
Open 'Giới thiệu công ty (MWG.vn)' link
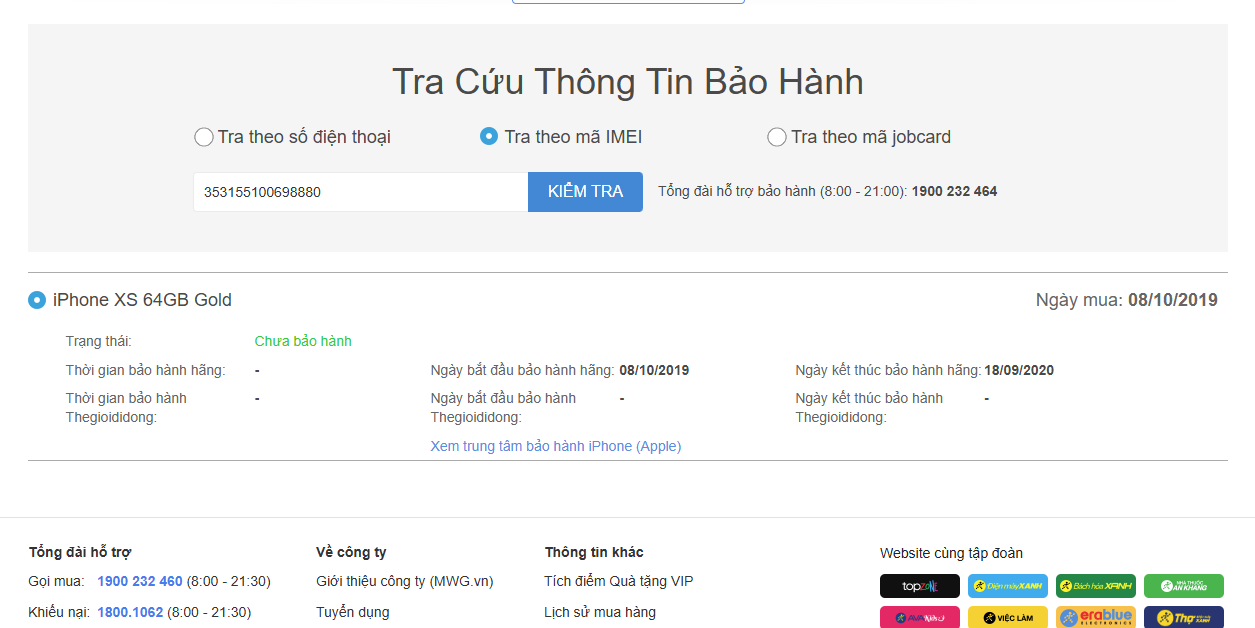click(404, 581)
